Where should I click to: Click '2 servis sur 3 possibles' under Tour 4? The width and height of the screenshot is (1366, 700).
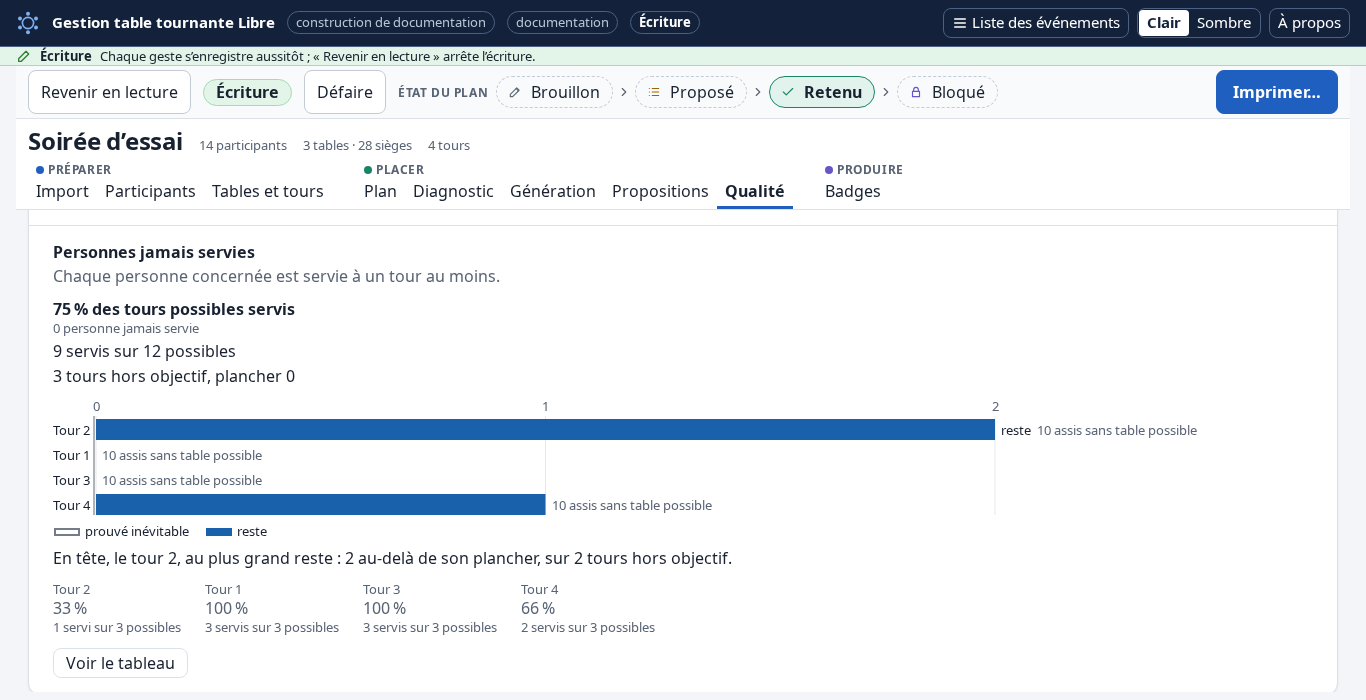[588, 627]
